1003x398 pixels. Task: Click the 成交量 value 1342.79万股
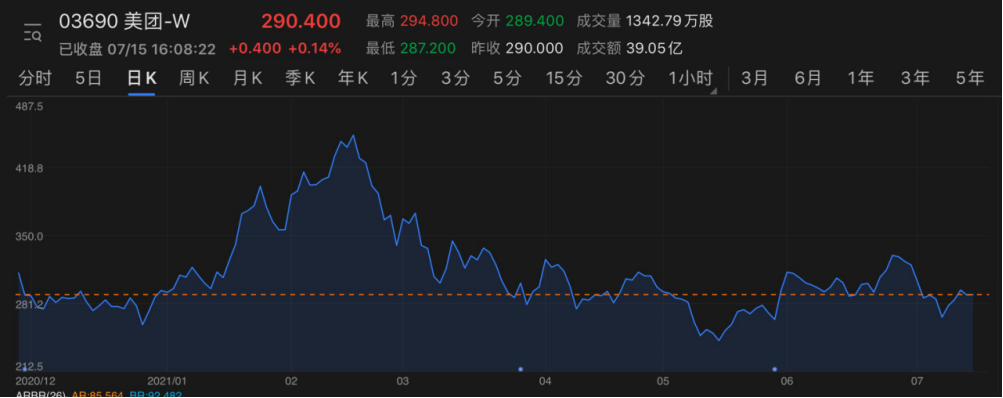pos(669,21)
